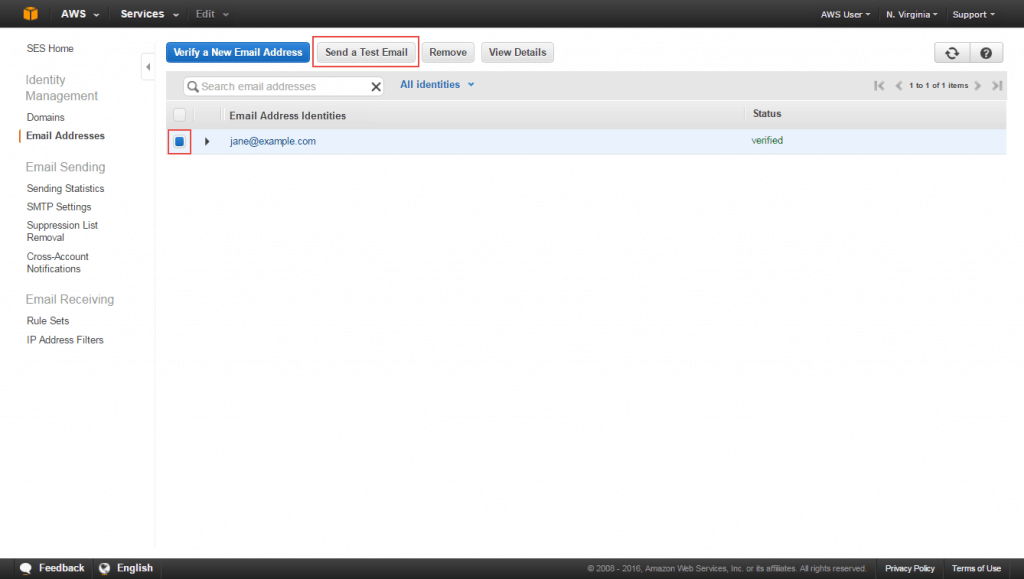Collapse the left navigation sidebar
The height and width of the screenshot is (579, 1024).
pos(148,66)
